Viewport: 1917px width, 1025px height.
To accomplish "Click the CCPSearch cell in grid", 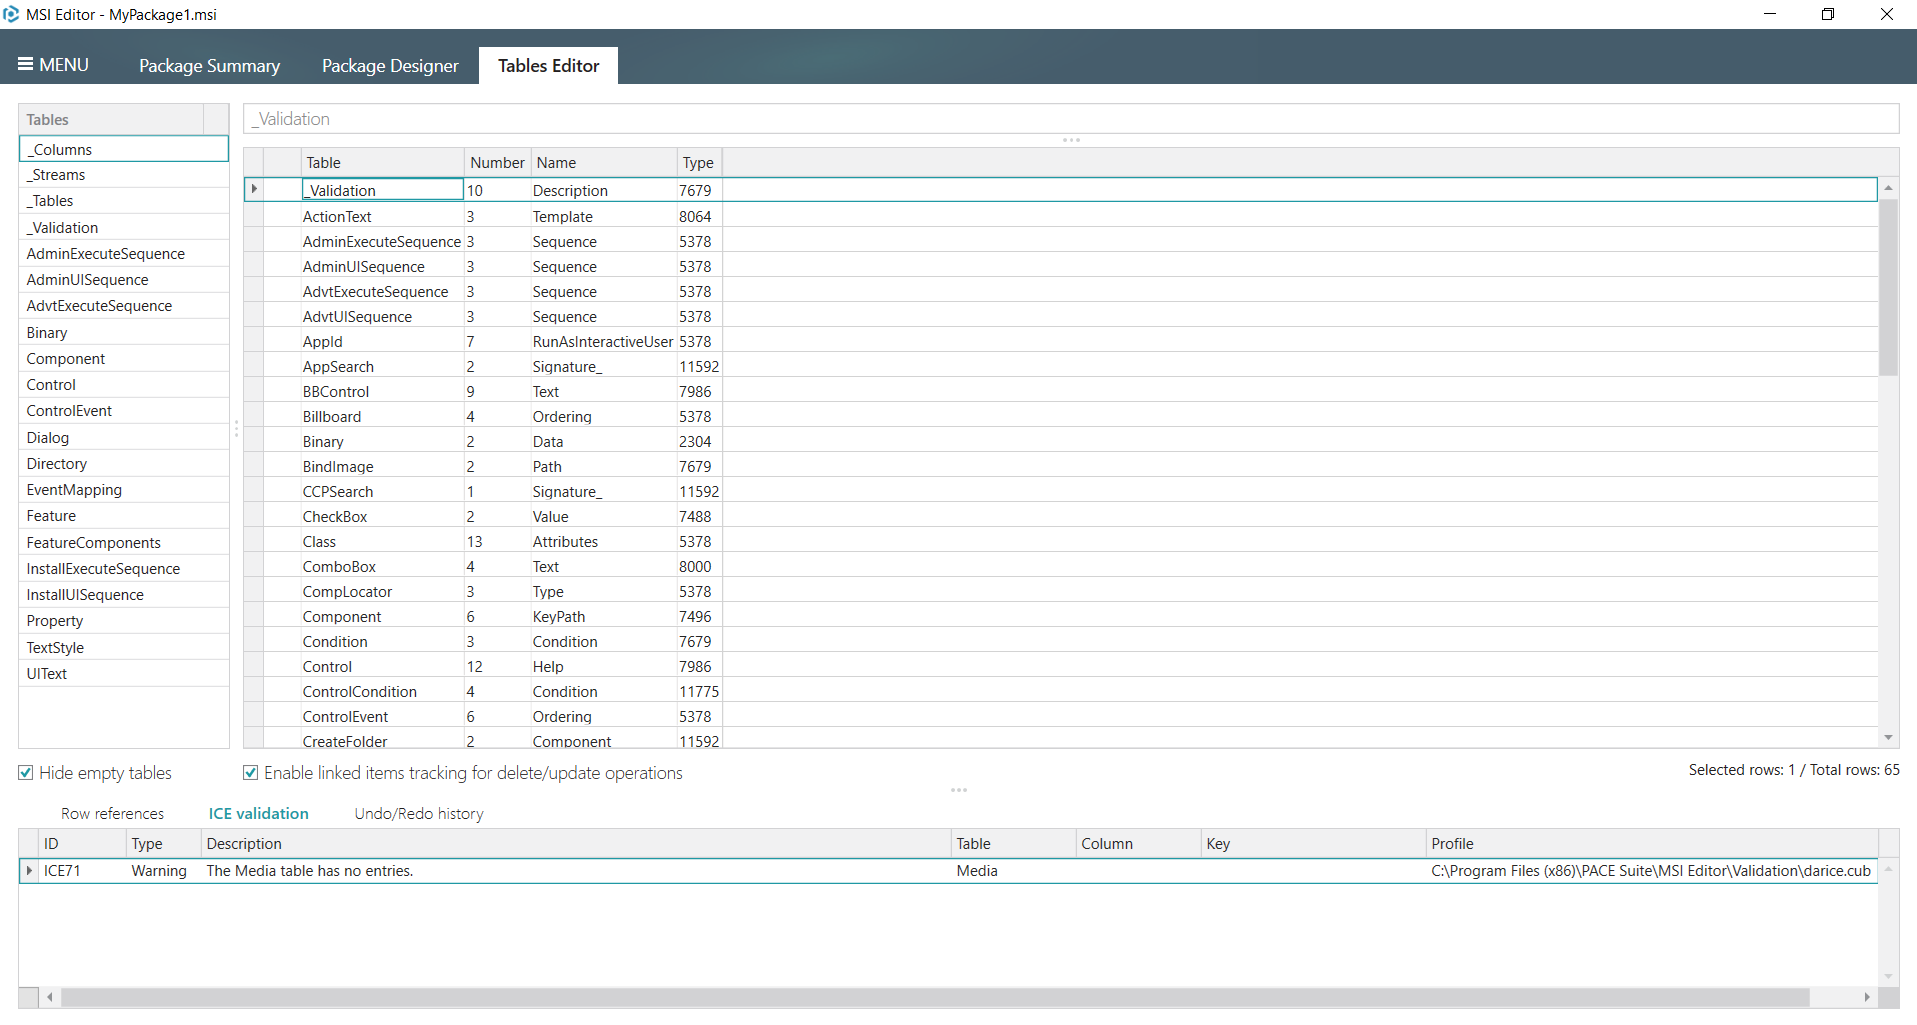I will (x=383, y=492).
